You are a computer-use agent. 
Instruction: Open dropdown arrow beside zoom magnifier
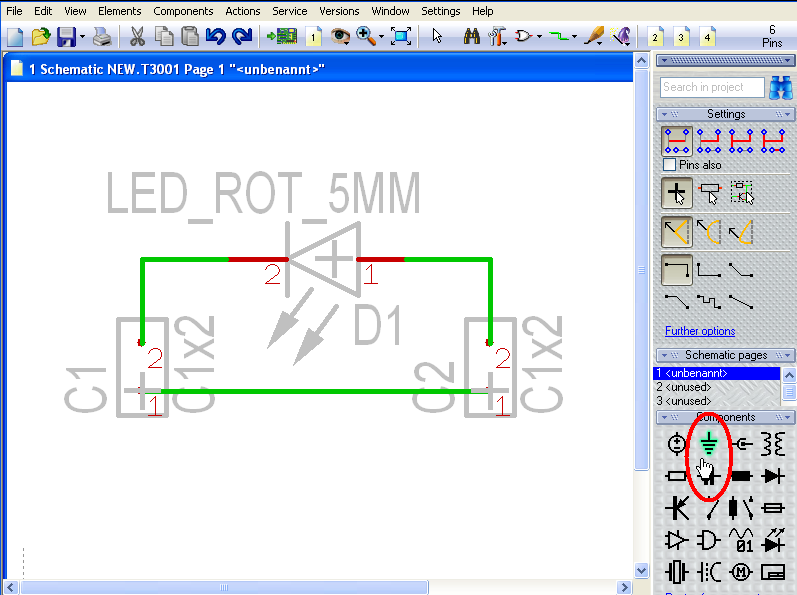click(382, 37)
